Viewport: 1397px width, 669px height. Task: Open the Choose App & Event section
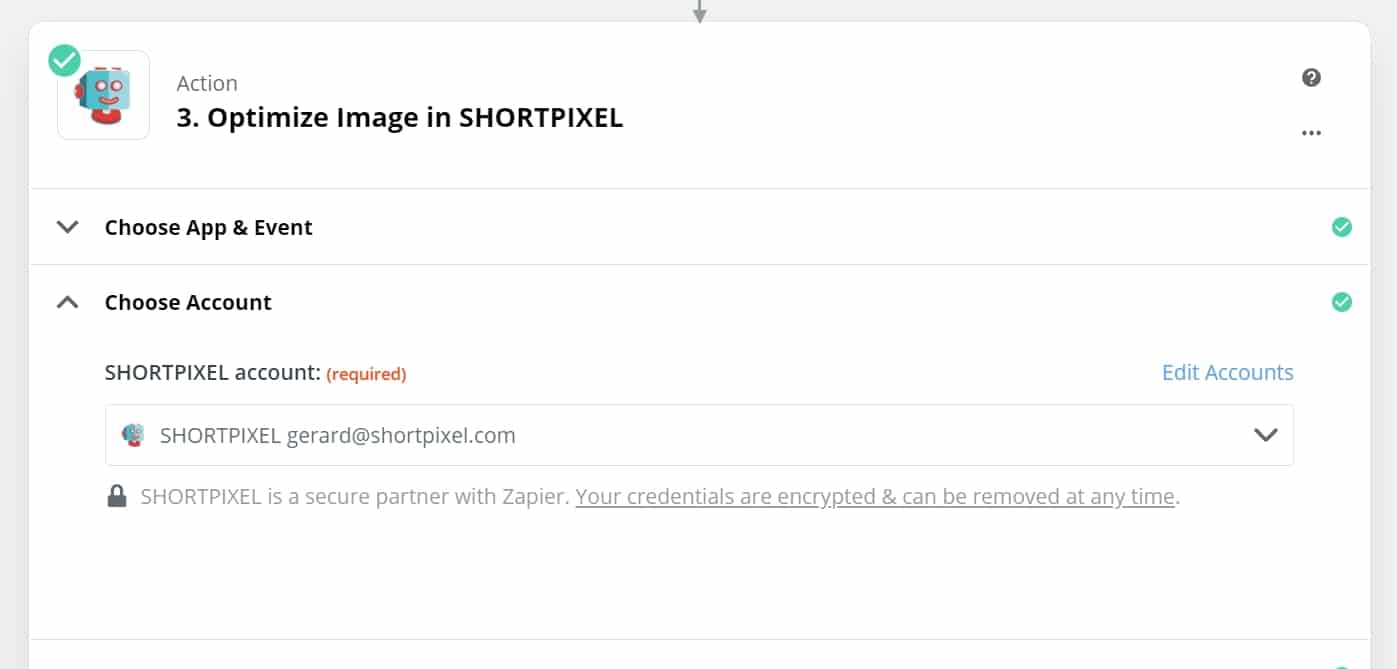click(x=208, y=227)
